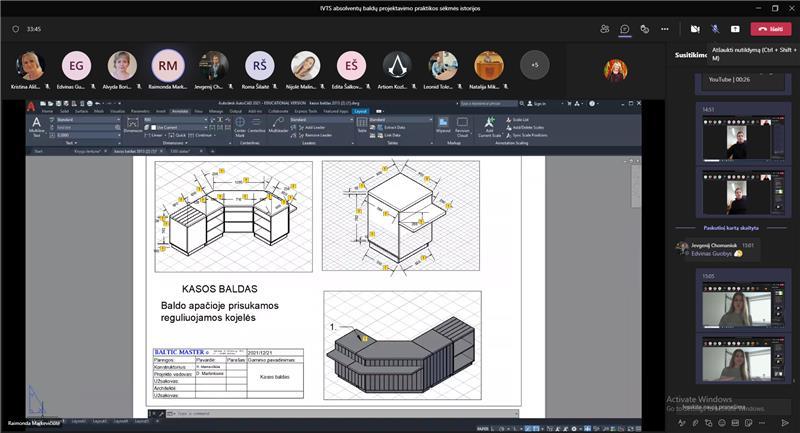Viewport: 800px width, 433px height.
Task: Click Remove Leader in Leaders panel
Action: coord(315,135)
